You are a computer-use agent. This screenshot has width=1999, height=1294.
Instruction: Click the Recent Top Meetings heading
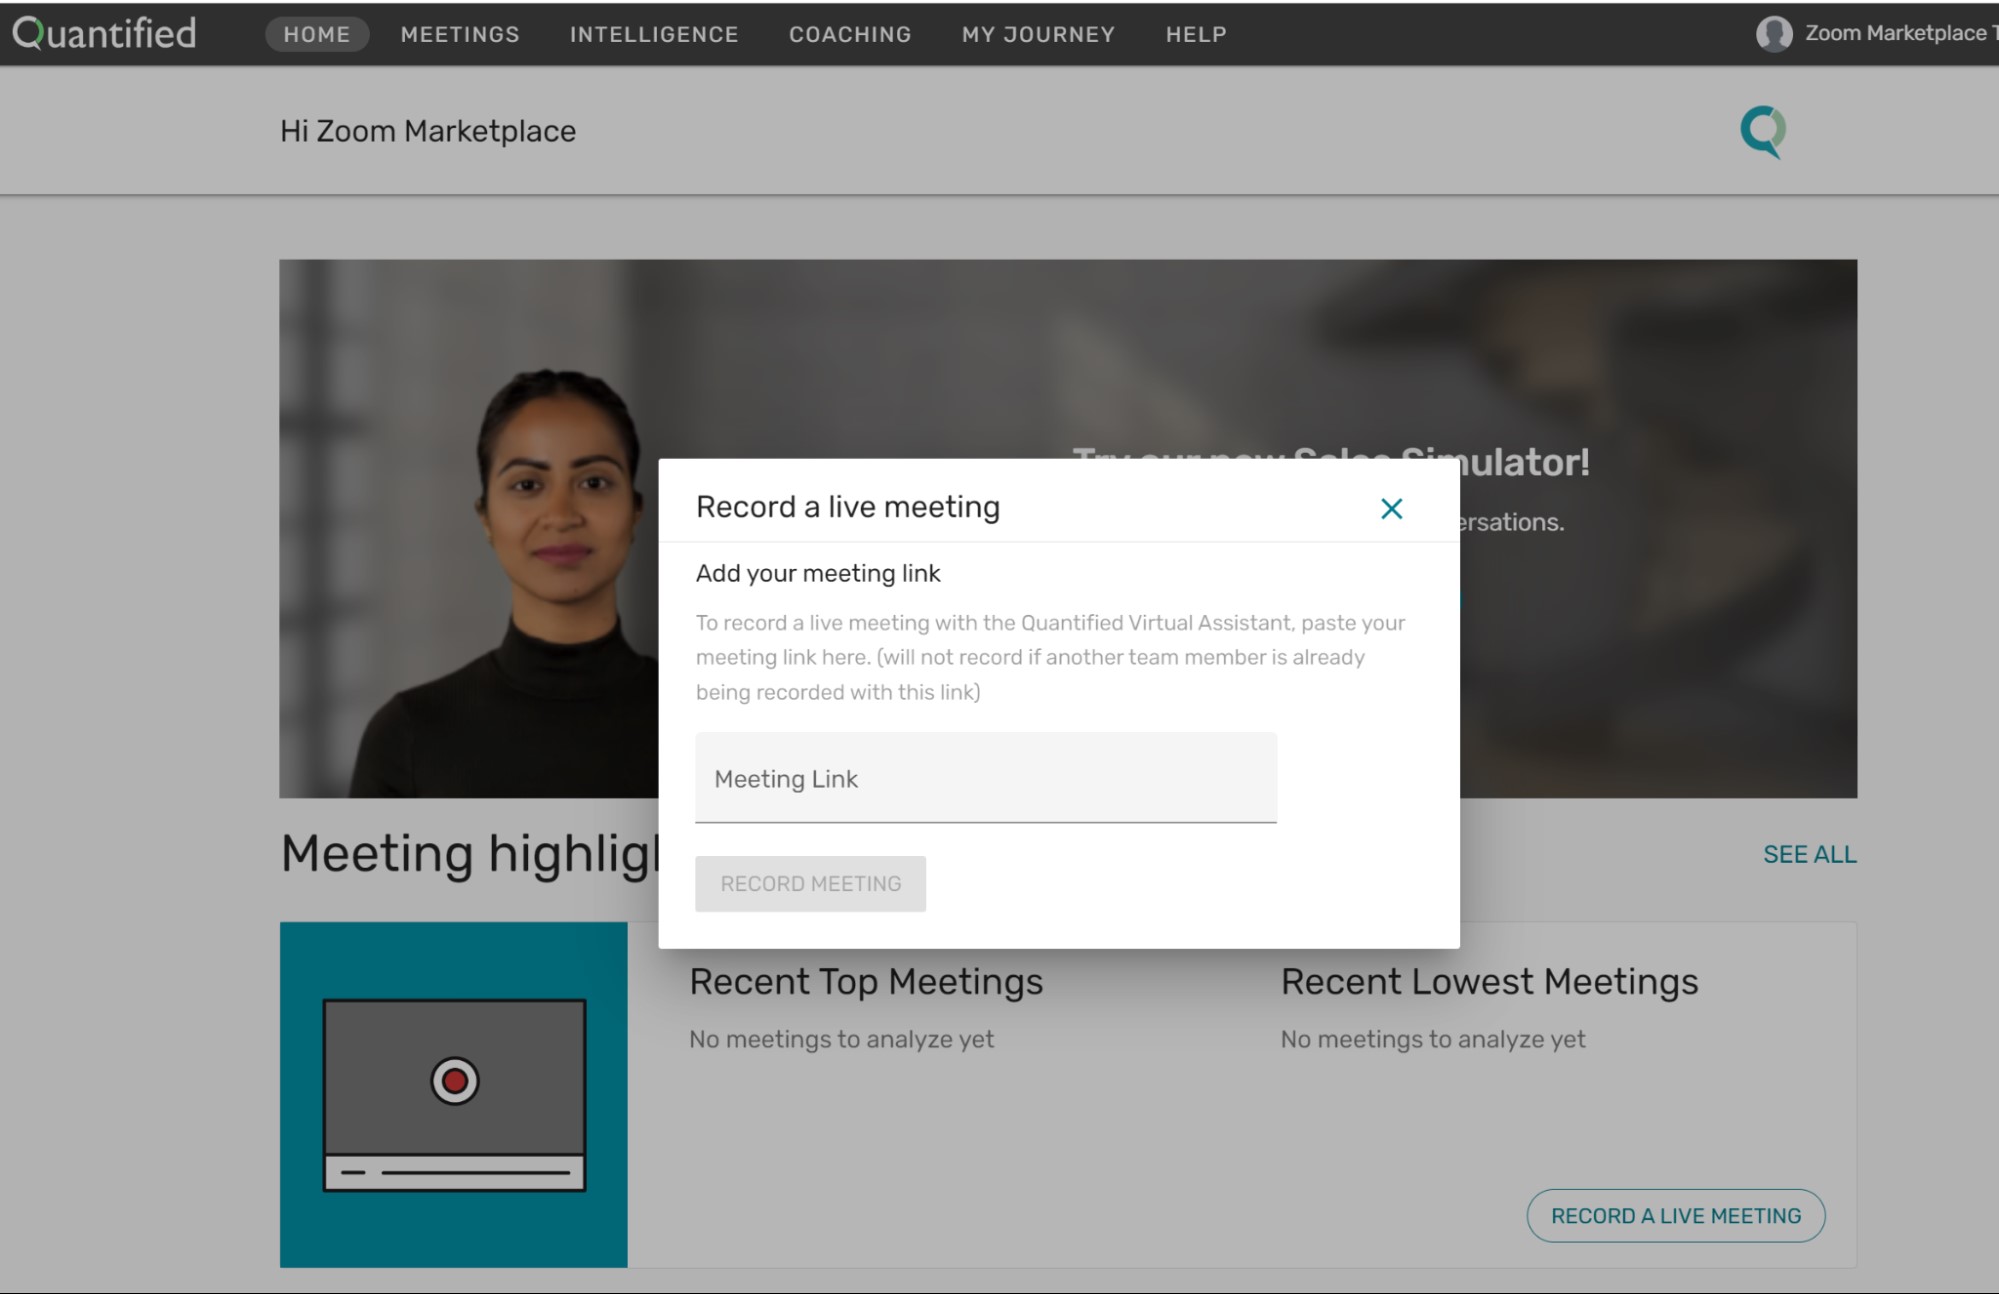(866, 982)
